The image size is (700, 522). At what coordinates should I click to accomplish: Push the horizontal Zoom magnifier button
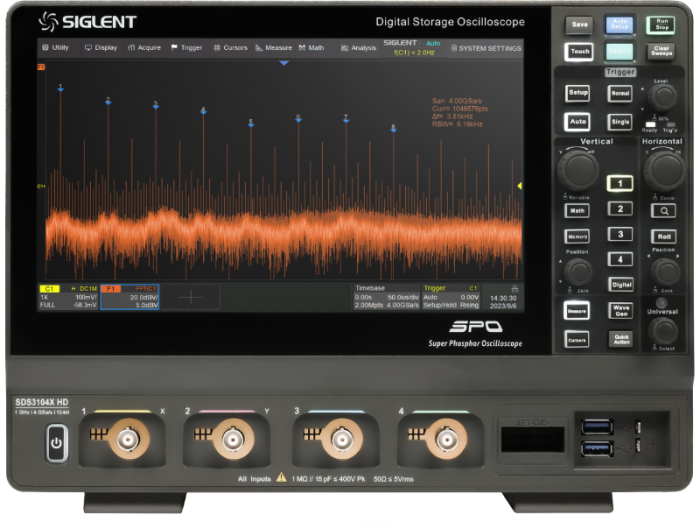coord(664,211)
